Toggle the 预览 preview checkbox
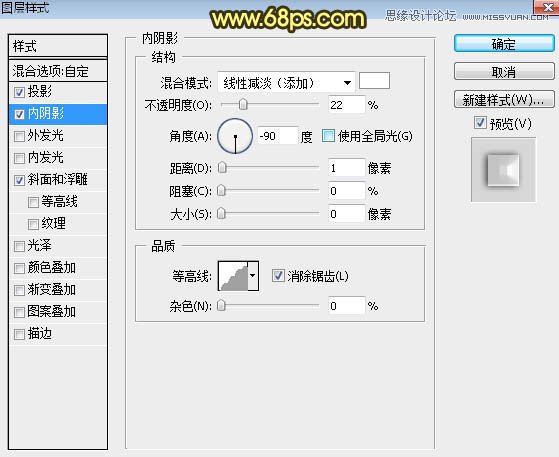 point(480,123)
